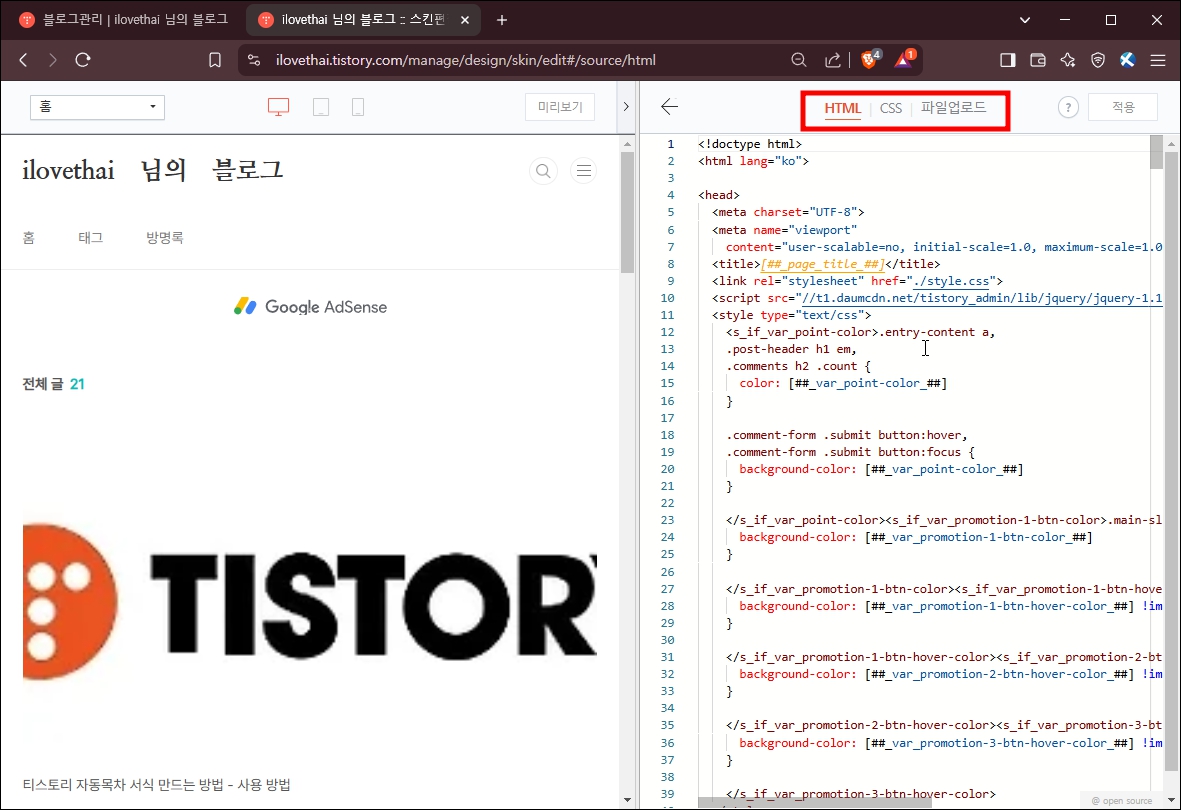This screenshot has width=1181, height=810.
Task: Click the jquery script URL on line 10
Action: [x=982, y=298]
